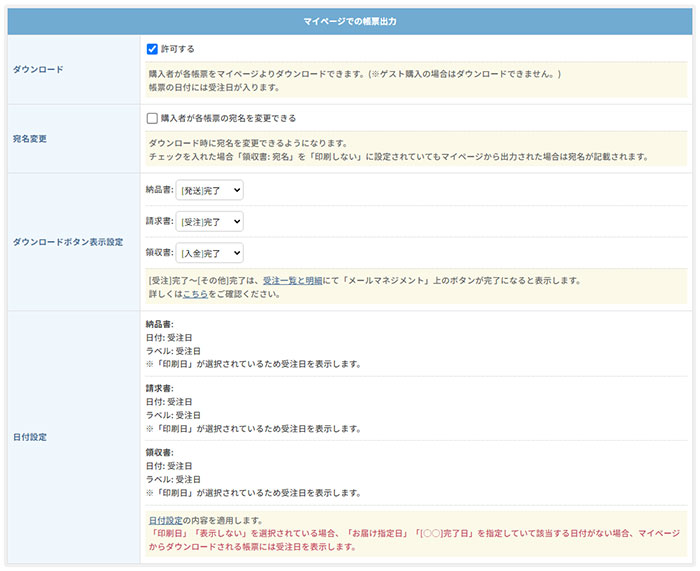Click the 宛名変更 row label
Screen dimensions: 700x571
(x=29, y=139)
